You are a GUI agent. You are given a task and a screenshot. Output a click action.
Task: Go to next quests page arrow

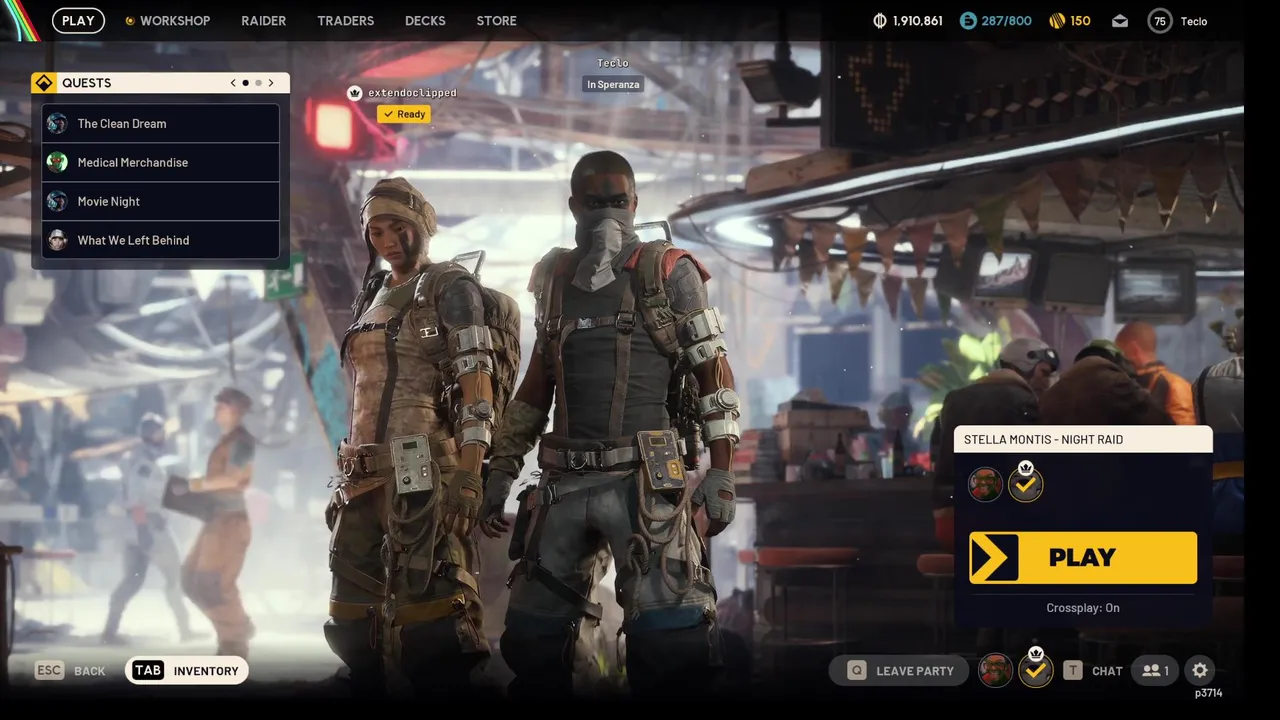270,83
